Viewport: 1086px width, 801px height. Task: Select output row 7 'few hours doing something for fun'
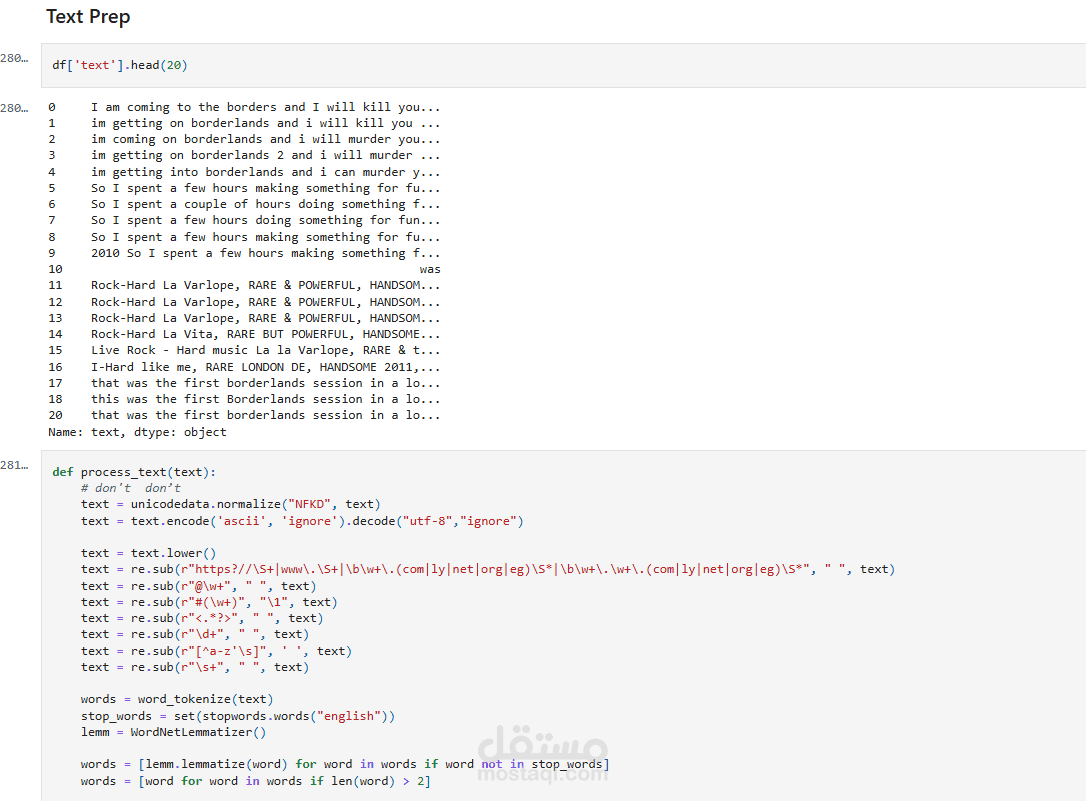coord(244,220)
